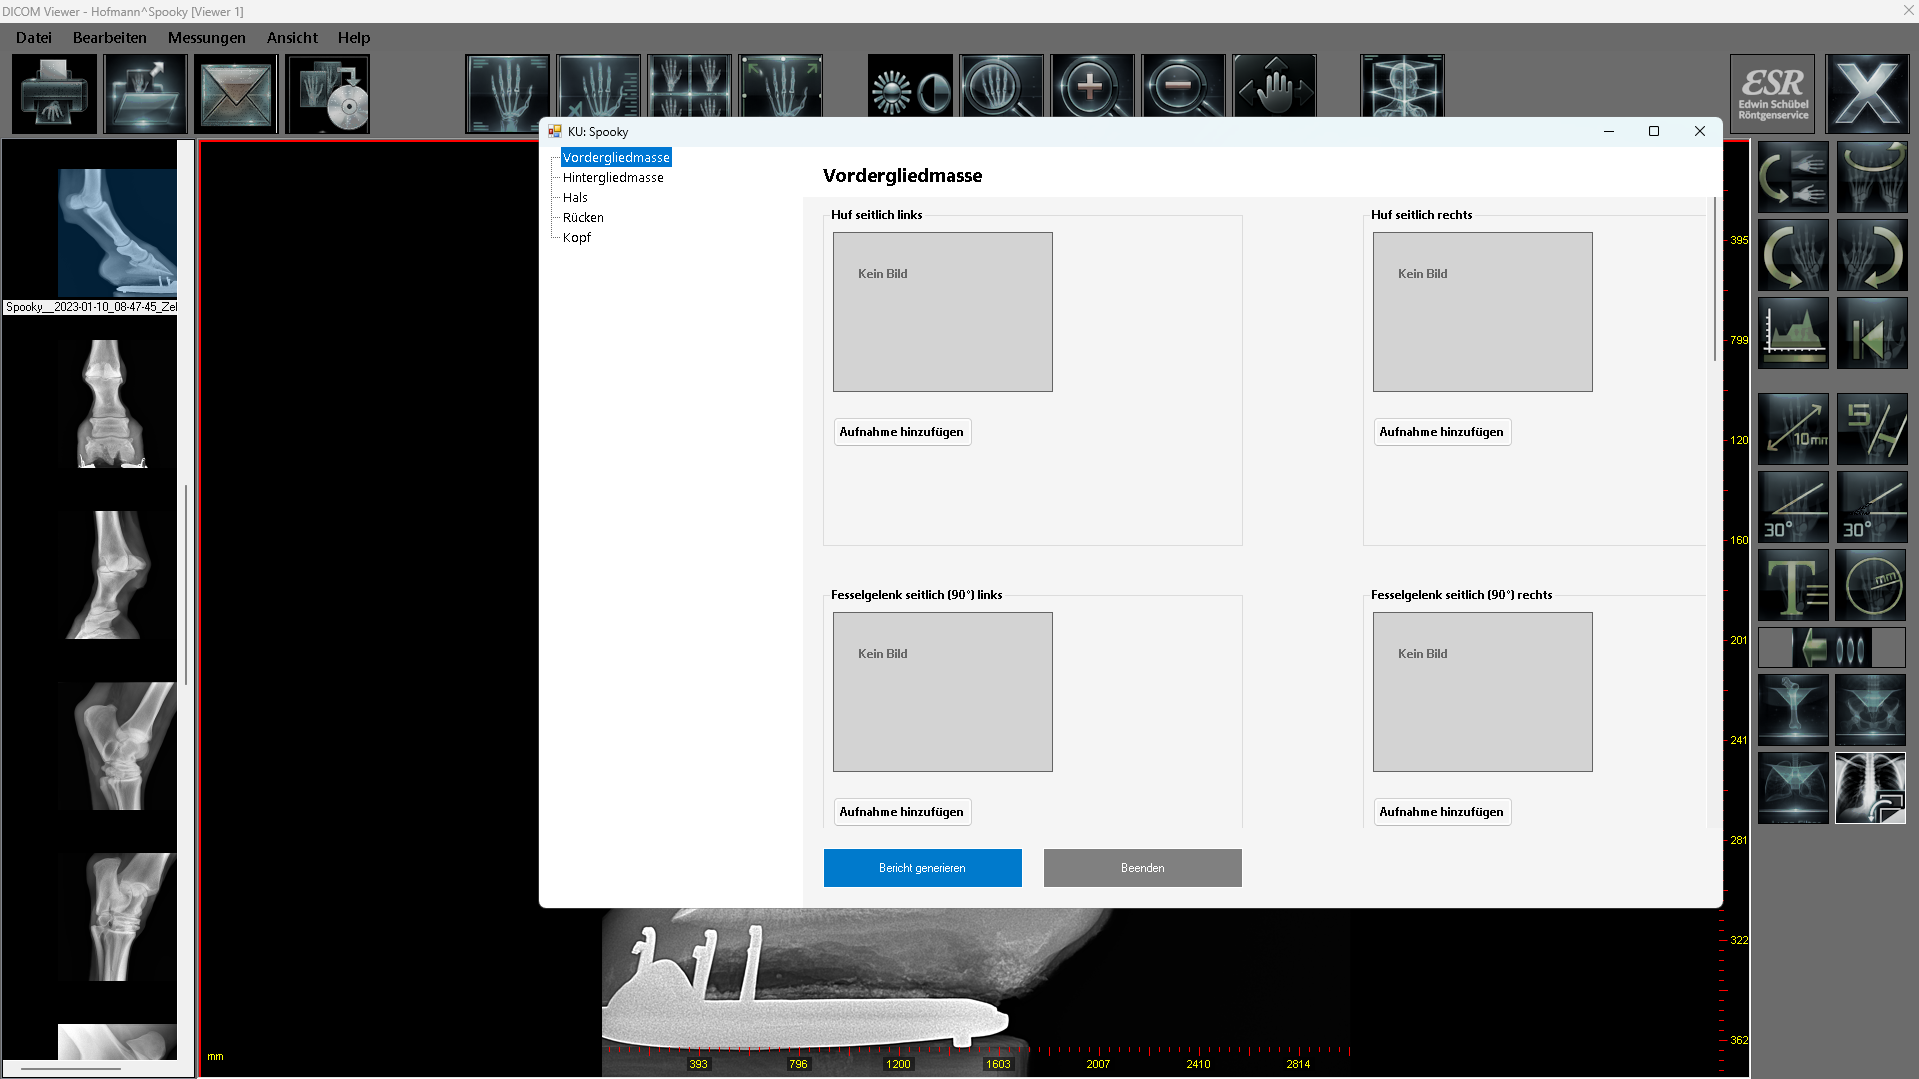1919x1079 pixels.
Task: Select Hintergliedmasse in the tree
Action: pos(613,177)
